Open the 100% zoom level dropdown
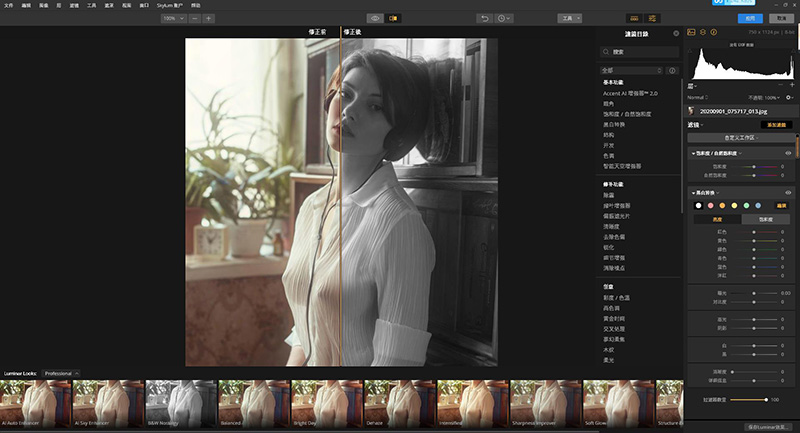The width and height of the screenshot is (800, 433). 173,18
